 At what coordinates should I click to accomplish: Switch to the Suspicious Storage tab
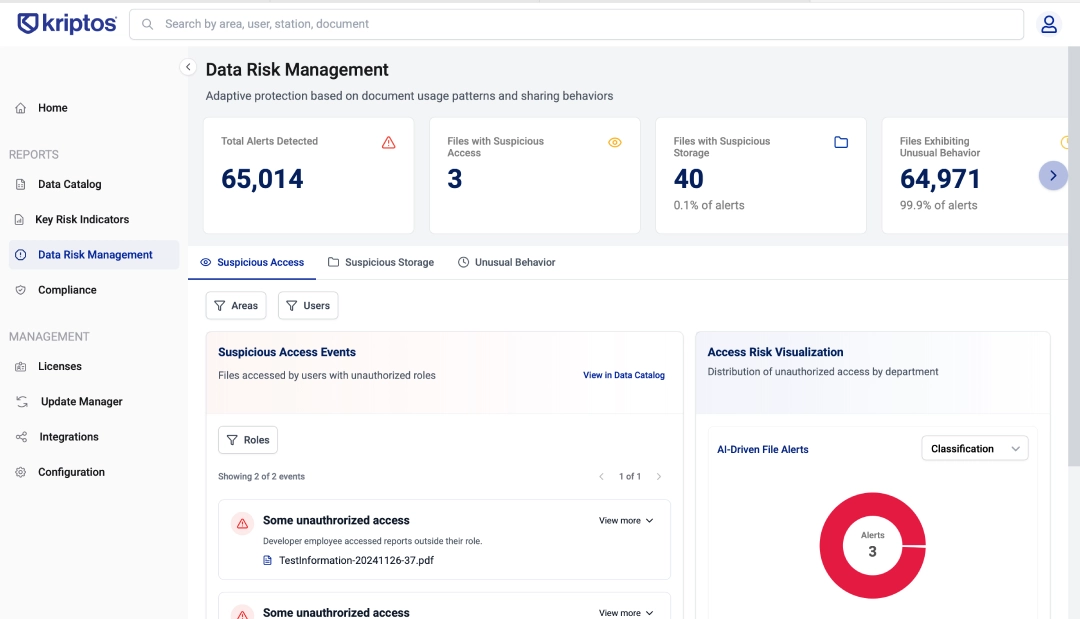[x=383, y=262]
